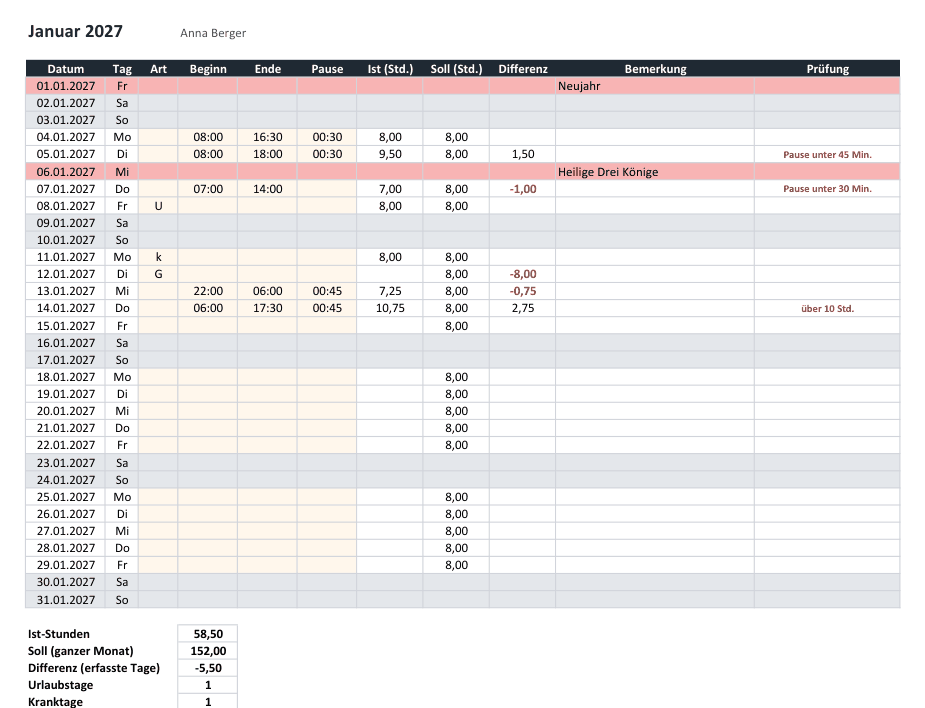The image size is (925, 708).
Task: Select the name "Anna Berger"
Action: (x=213, y=33)
